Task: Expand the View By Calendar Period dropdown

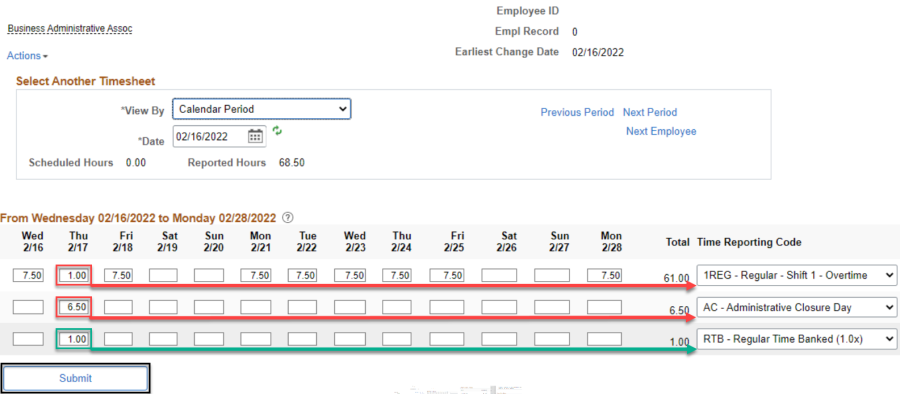Action: pyautogui.click(x=262, y=109)
